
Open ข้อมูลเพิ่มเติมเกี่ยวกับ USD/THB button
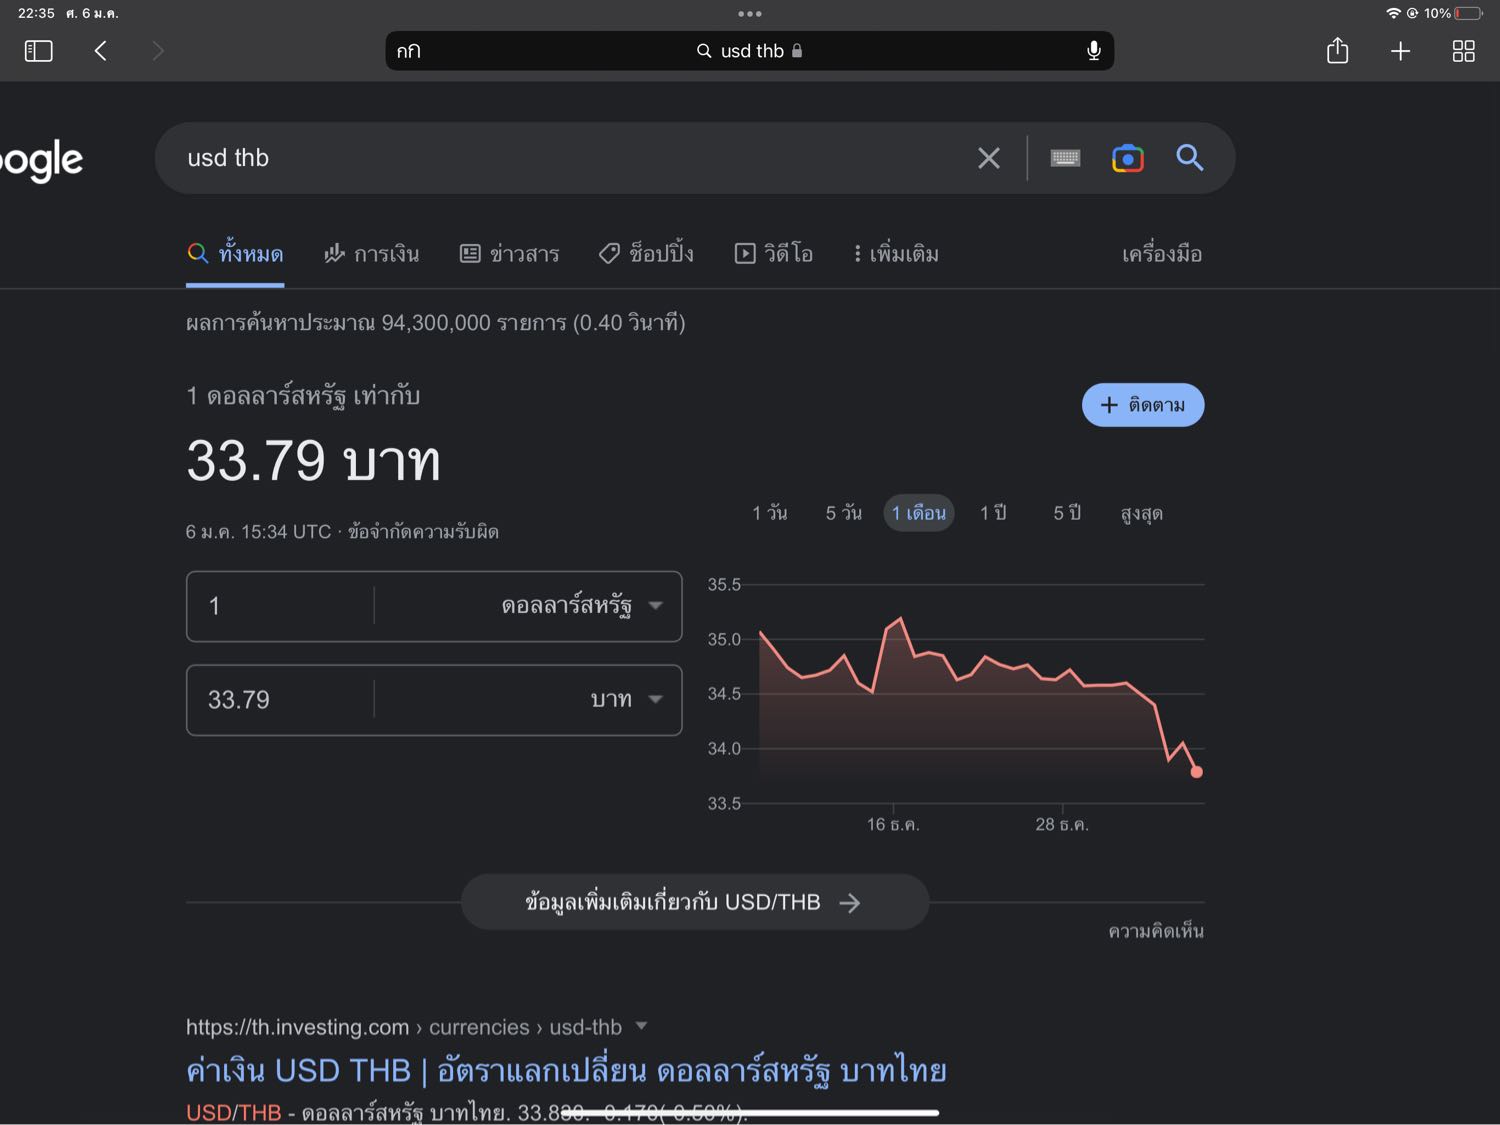pos(695,902)
